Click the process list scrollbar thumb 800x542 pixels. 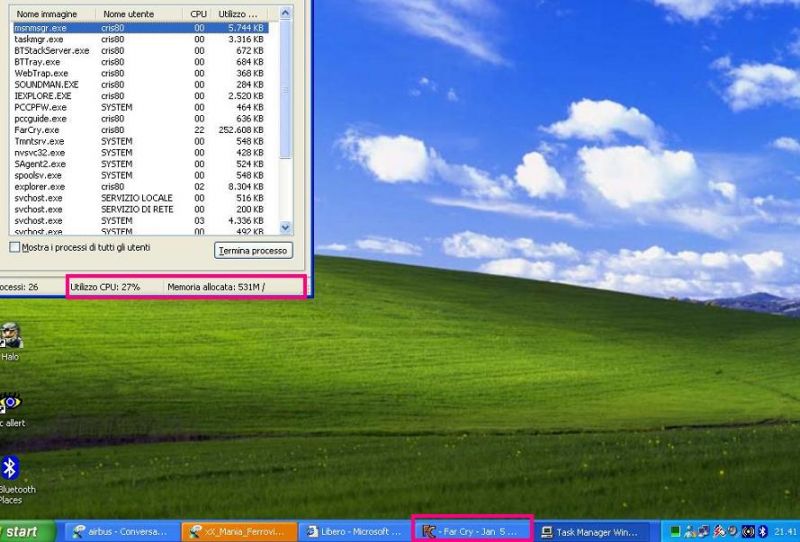(x=285, y=89)
